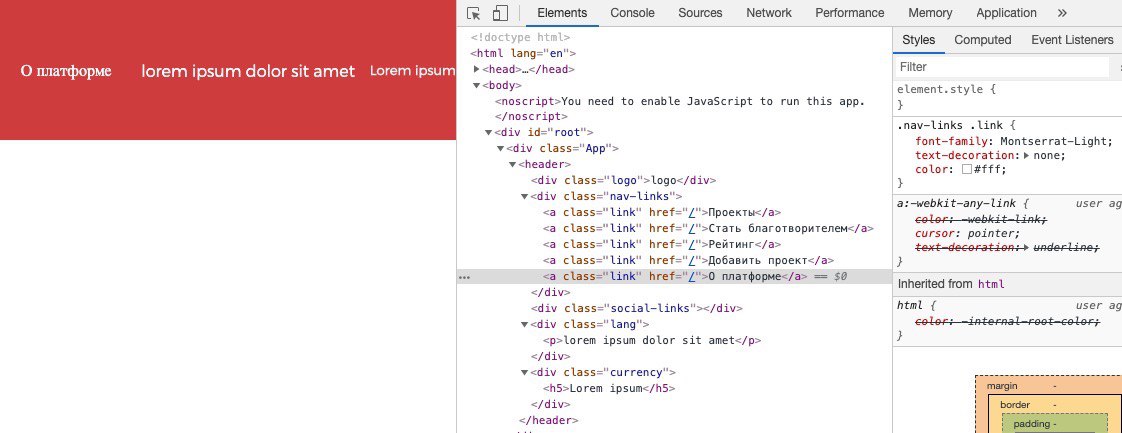Open the Performance tab

[x=849, y=13]
